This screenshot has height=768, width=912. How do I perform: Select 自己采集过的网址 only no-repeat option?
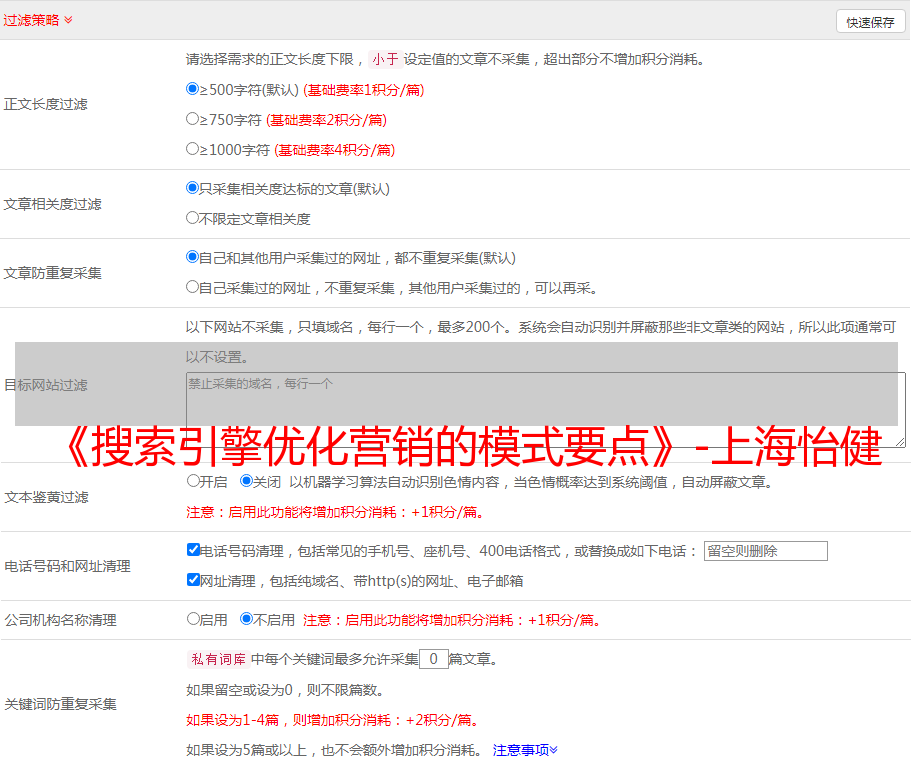[193, 287]
